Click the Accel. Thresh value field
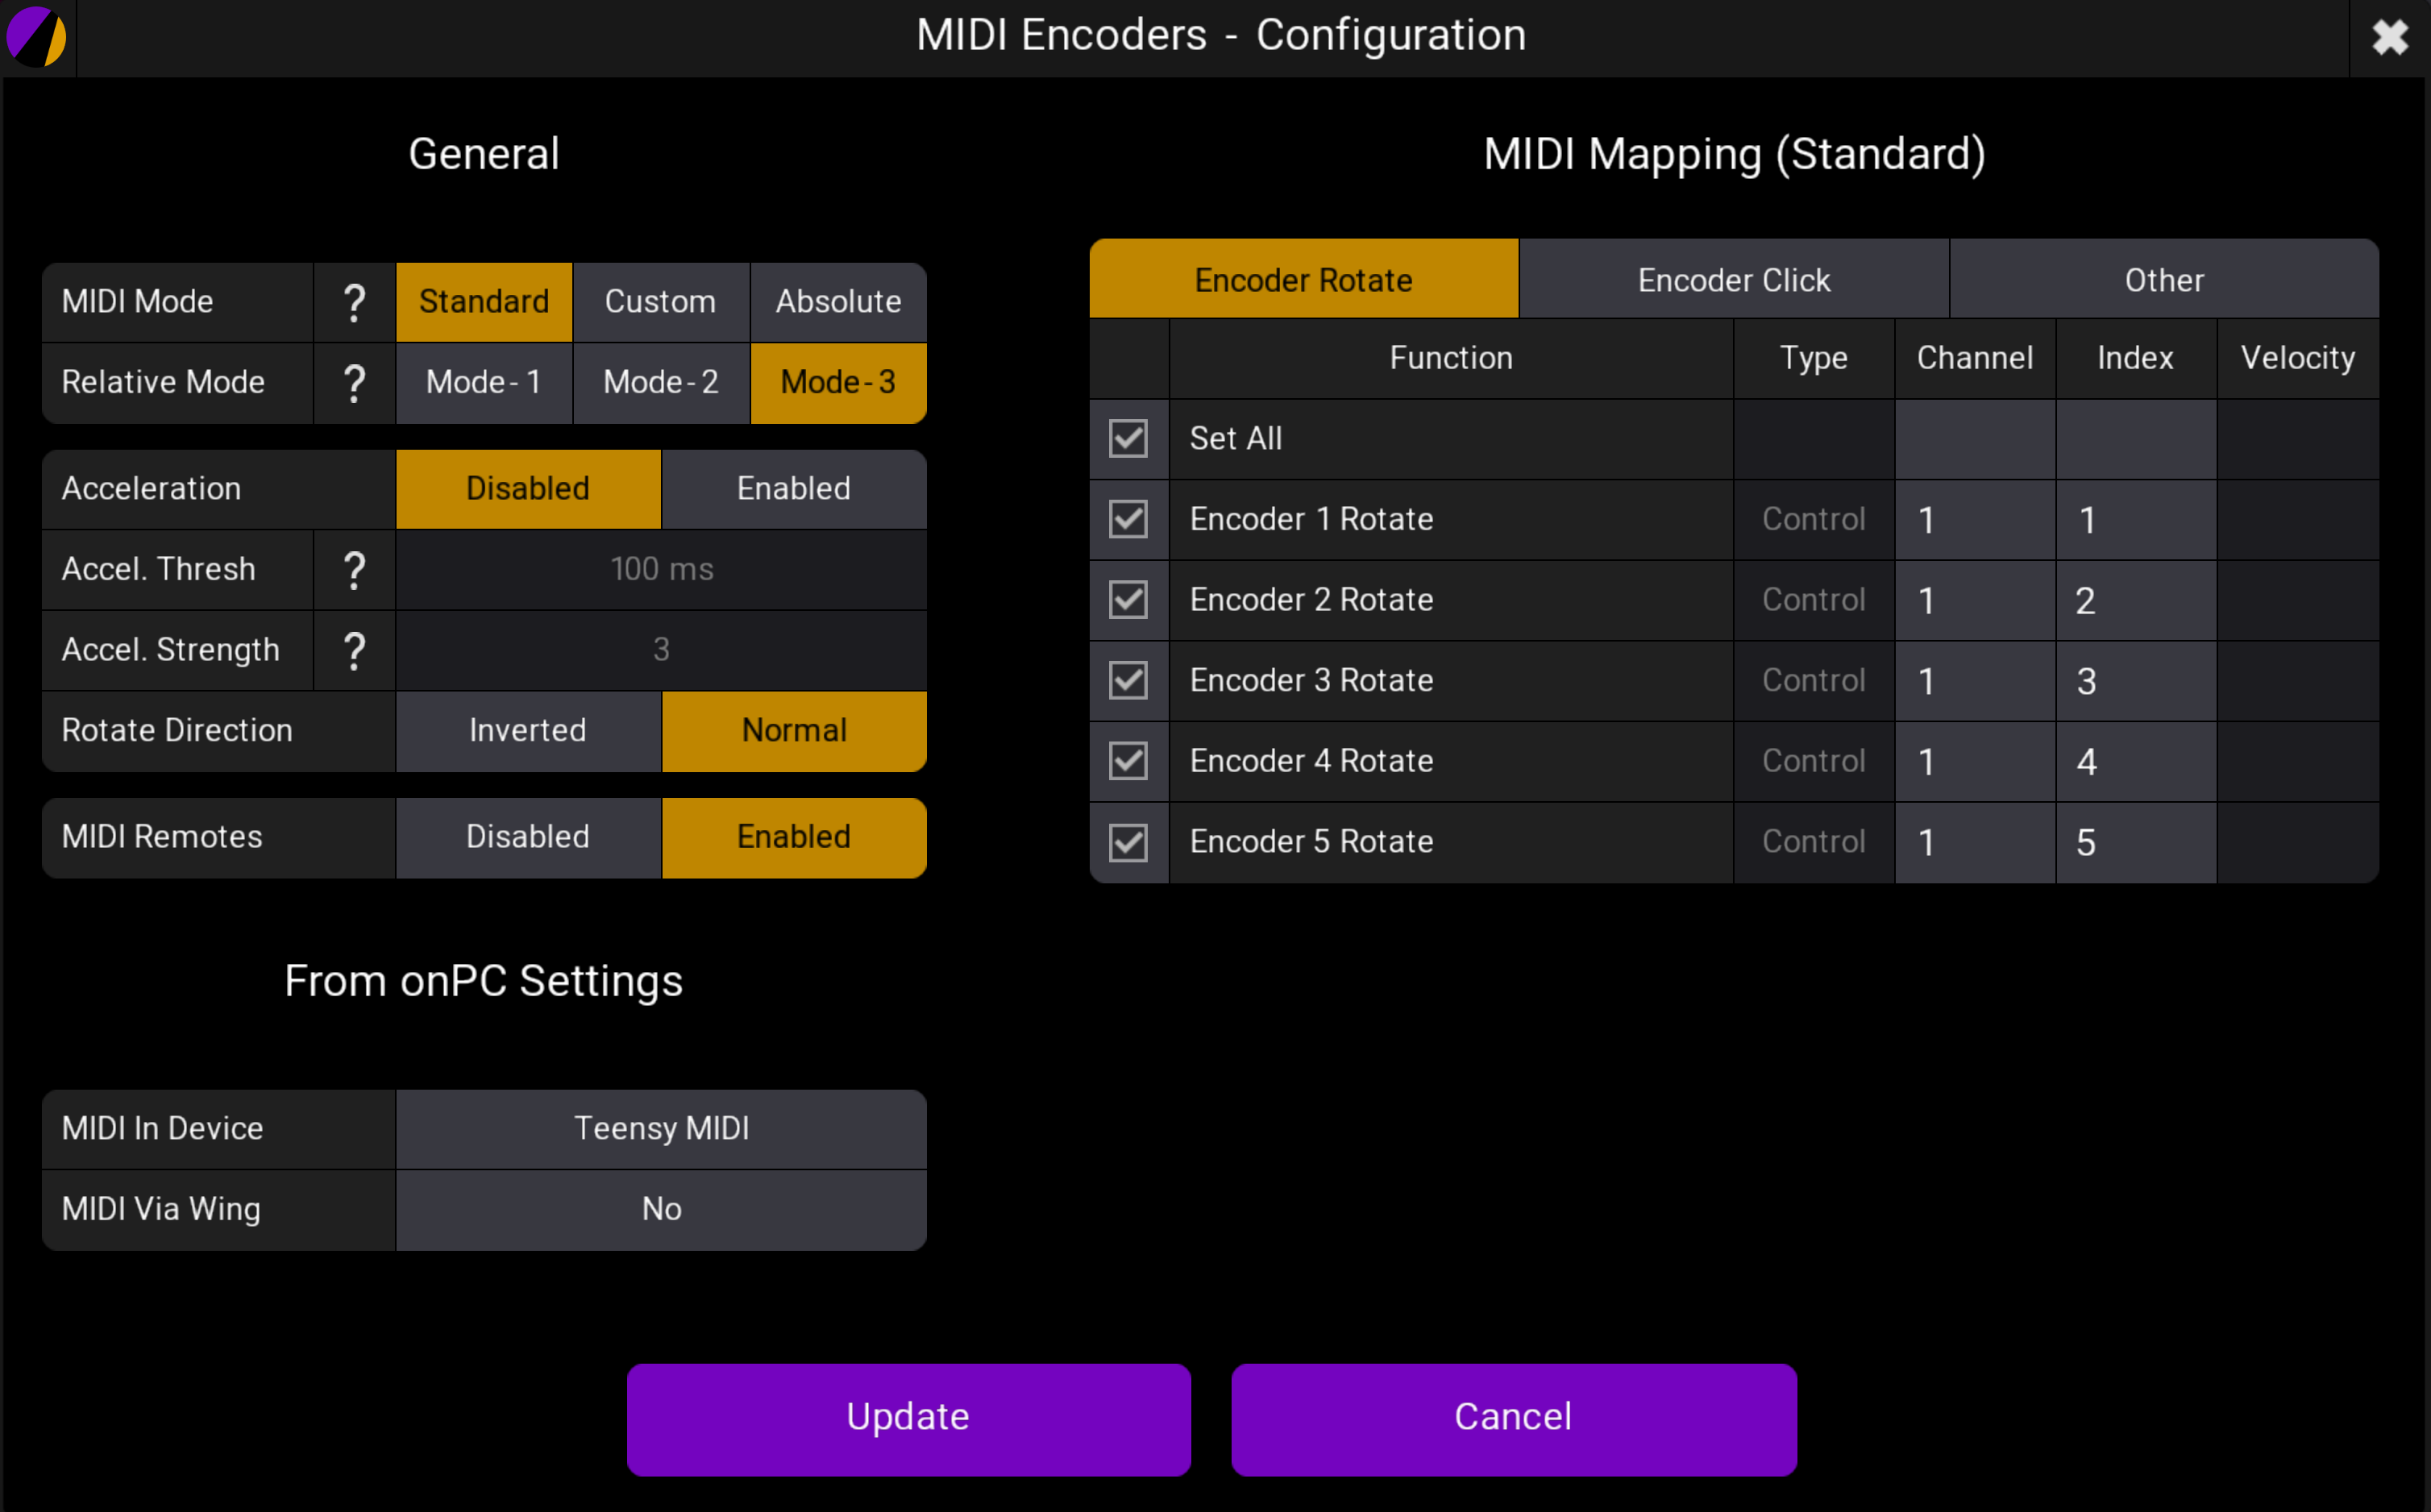Viewport: 2431px width, 1512px height. (x=661, y=570)
